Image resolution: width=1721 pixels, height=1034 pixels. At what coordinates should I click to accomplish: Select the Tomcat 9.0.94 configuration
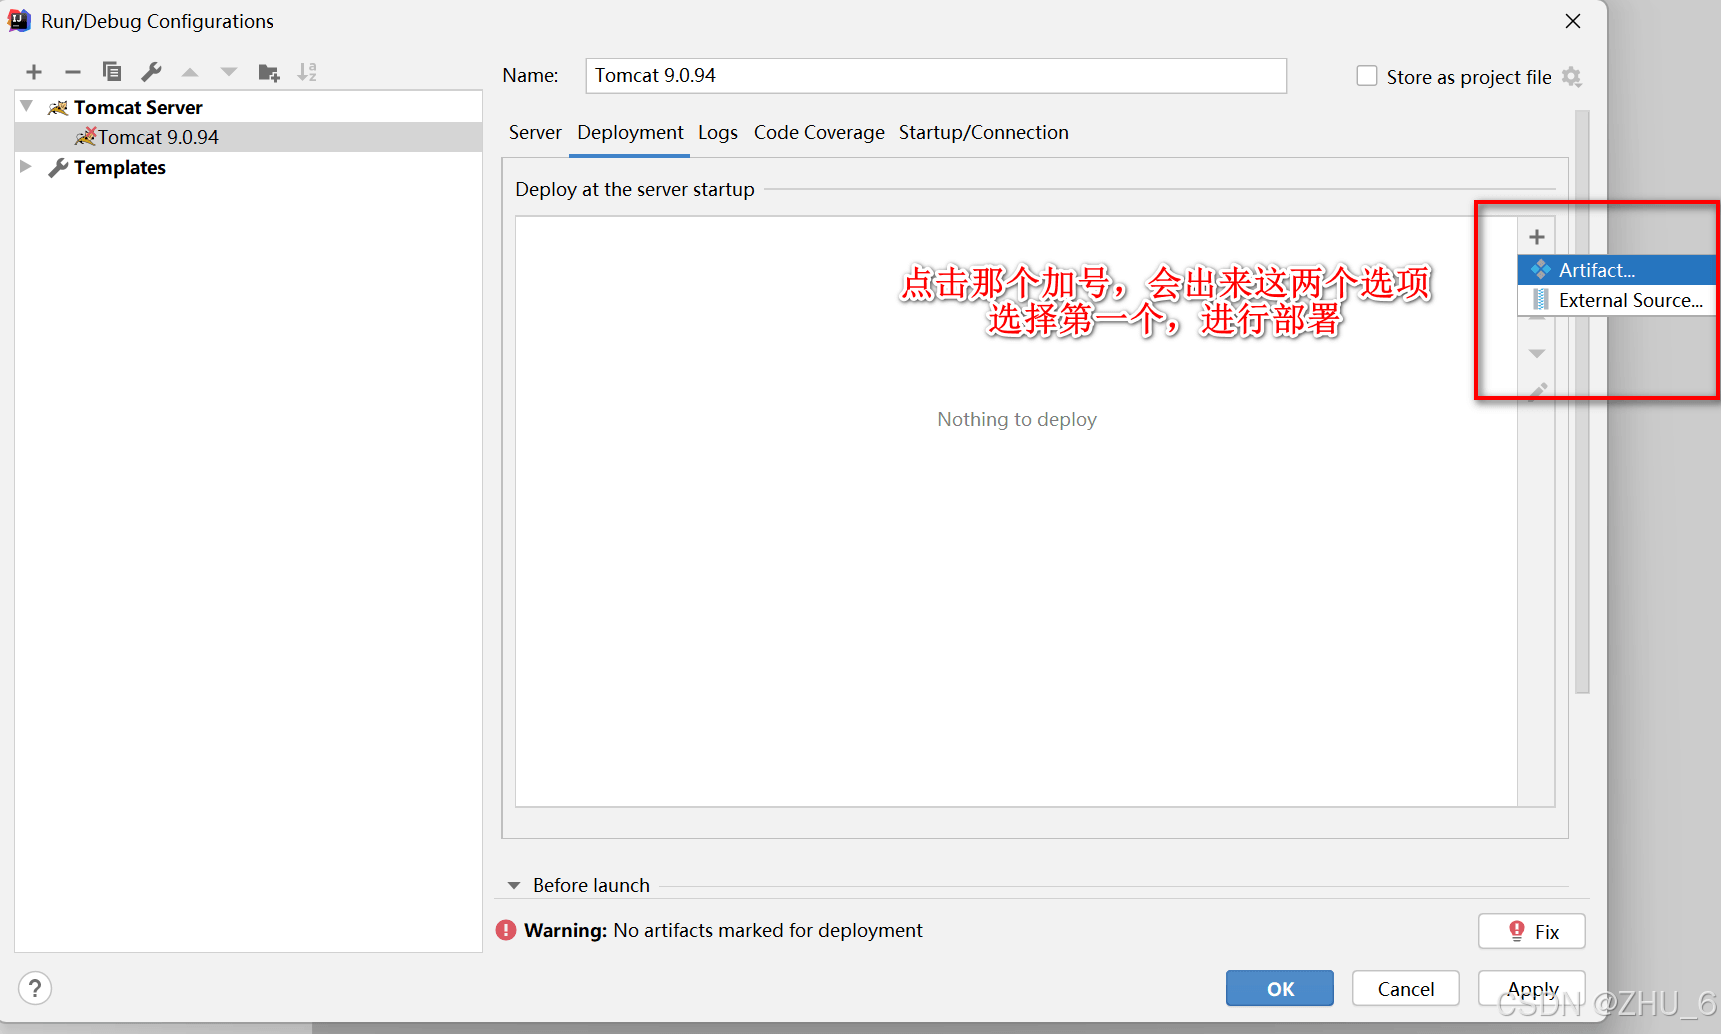(249, 137)
